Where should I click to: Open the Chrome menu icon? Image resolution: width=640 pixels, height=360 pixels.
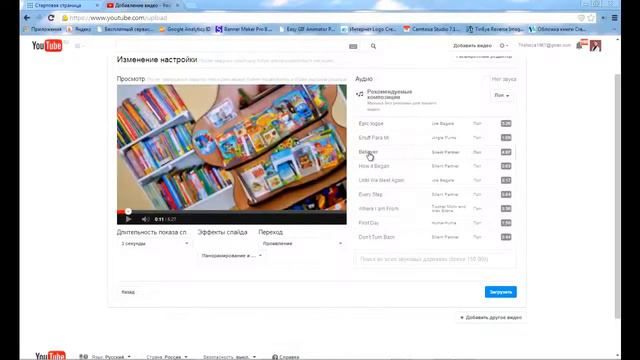coord(615,18)
